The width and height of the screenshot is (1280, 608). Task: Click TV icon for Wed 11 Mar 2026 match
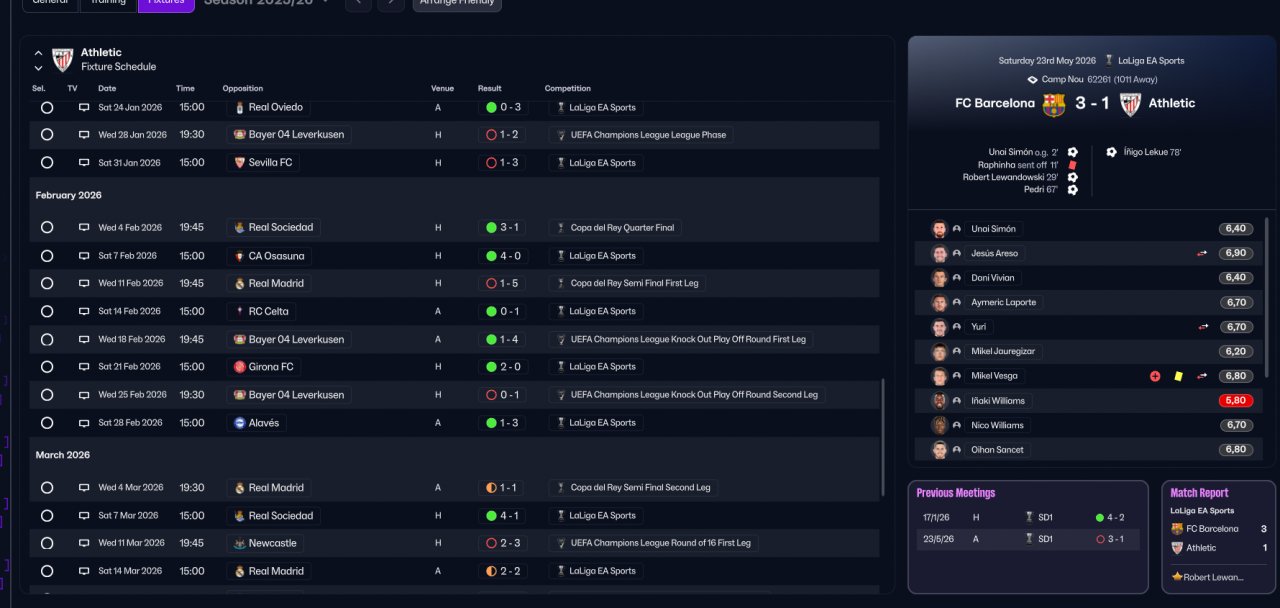click(x=84, y=543)
